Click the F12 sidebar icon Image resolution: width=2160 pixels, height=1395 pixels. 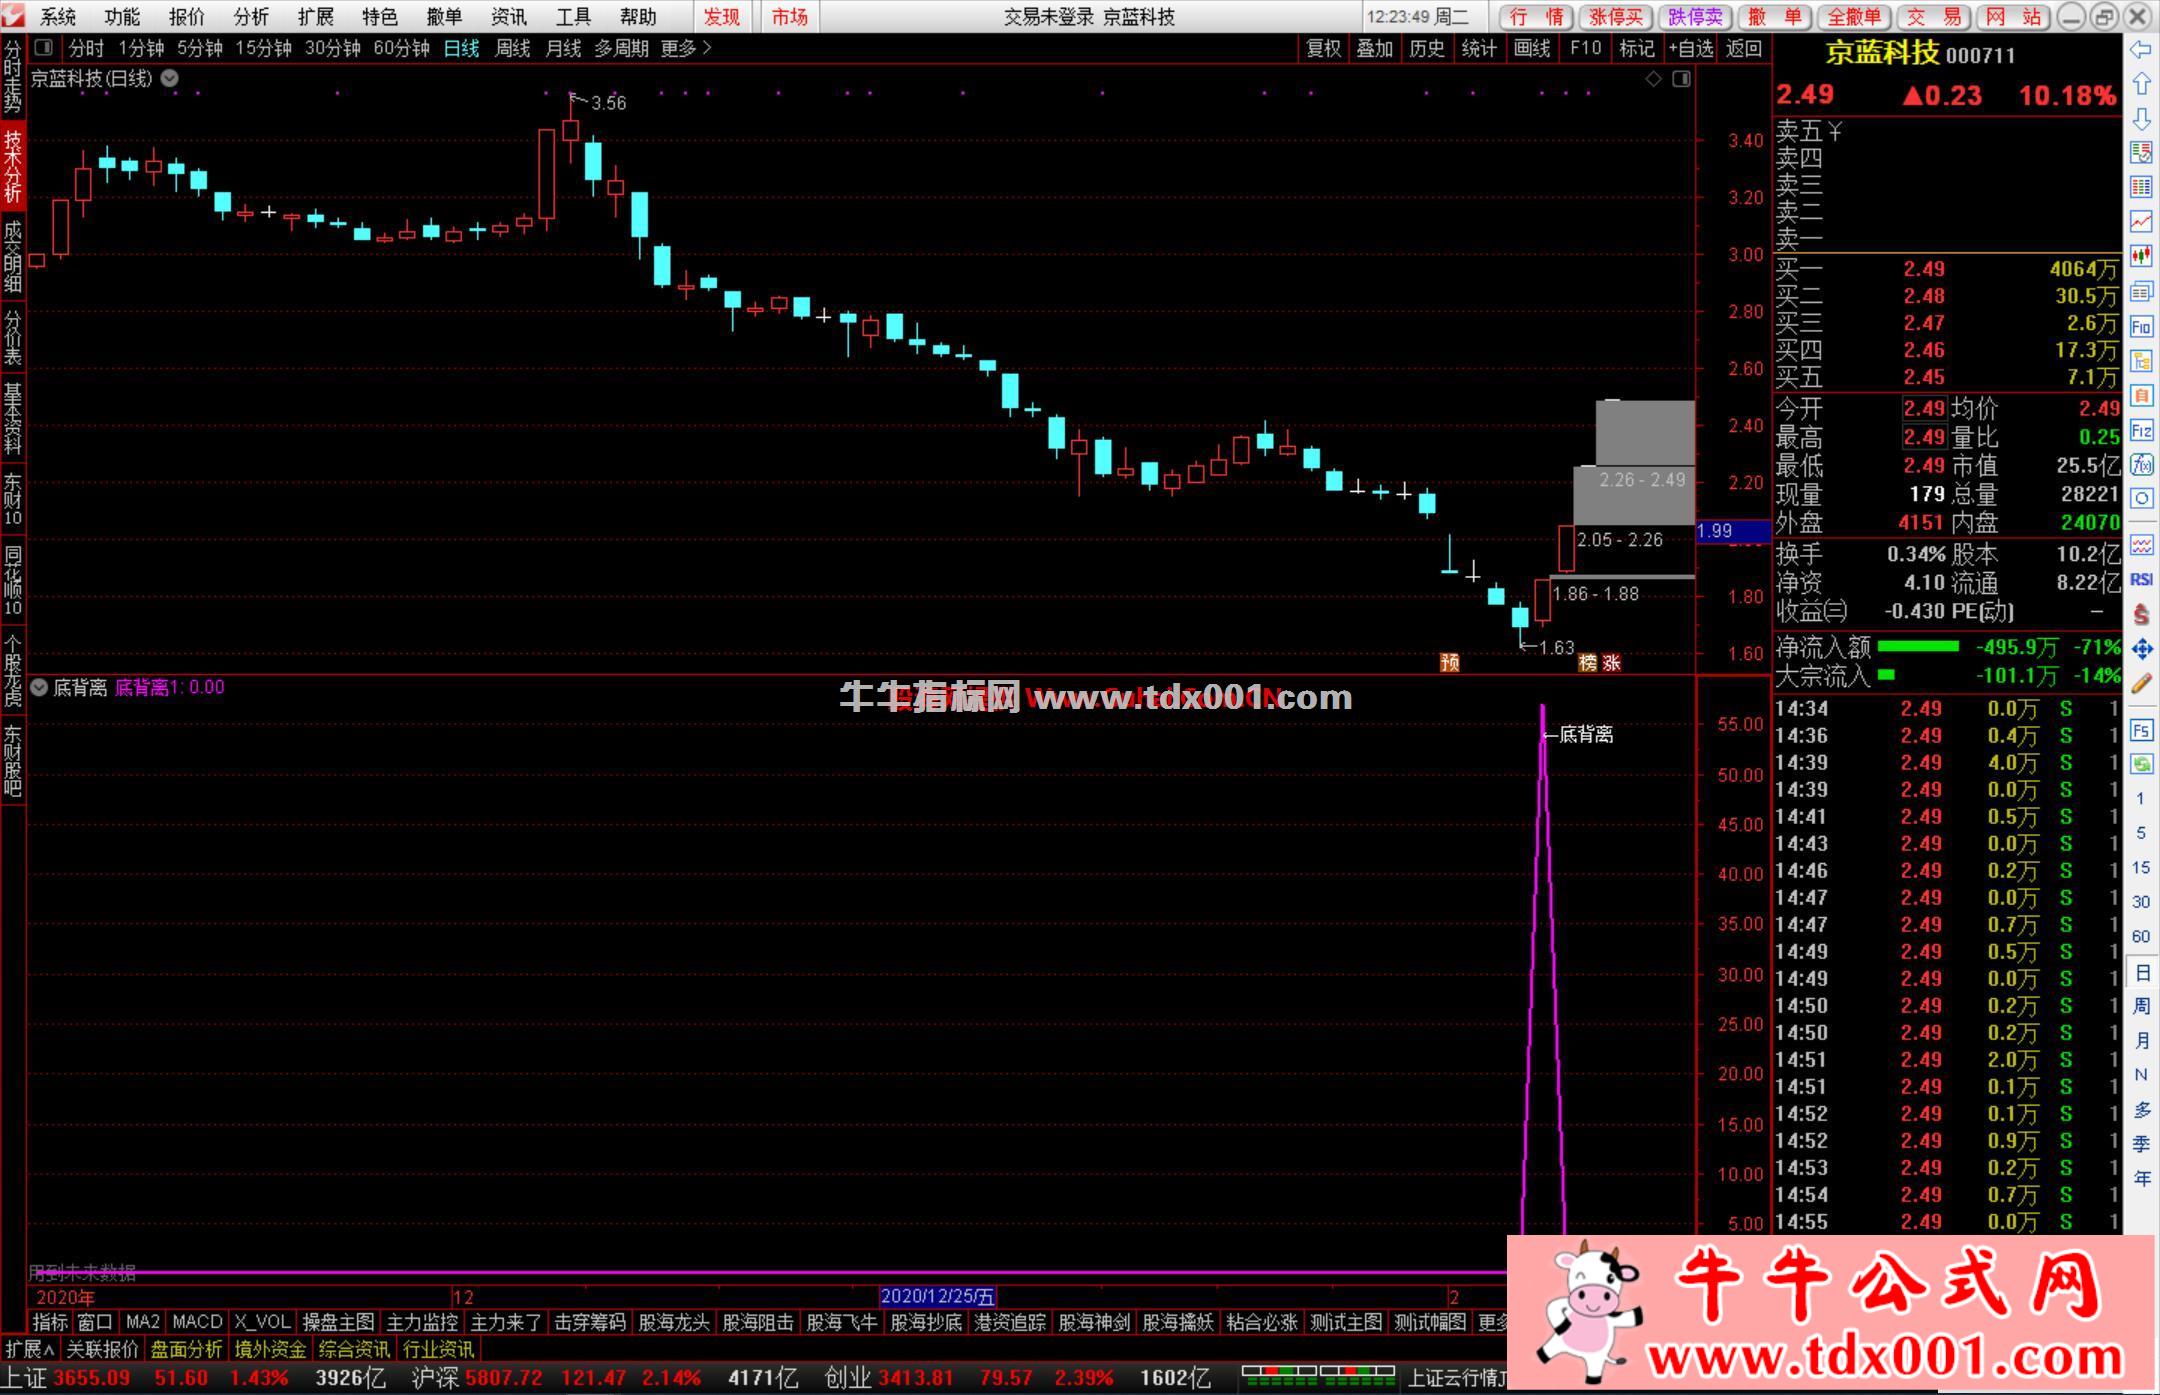click(x=2141, y=430)
